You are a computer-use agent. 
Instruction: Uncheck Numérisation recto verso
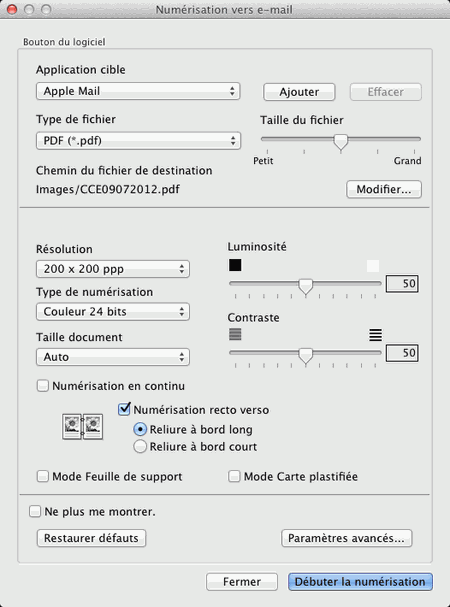tap(124, 409)
